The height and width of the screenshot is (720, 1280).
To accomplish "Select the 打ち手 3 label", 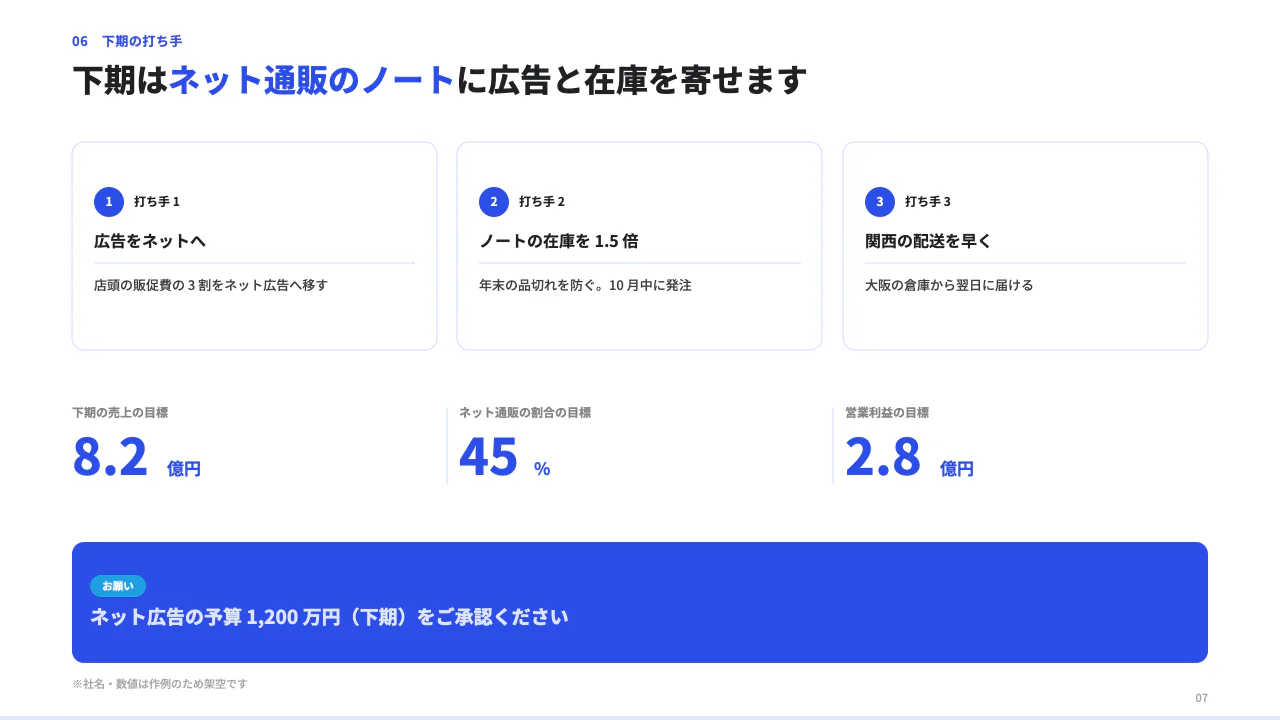I will [x=928, y=202].
